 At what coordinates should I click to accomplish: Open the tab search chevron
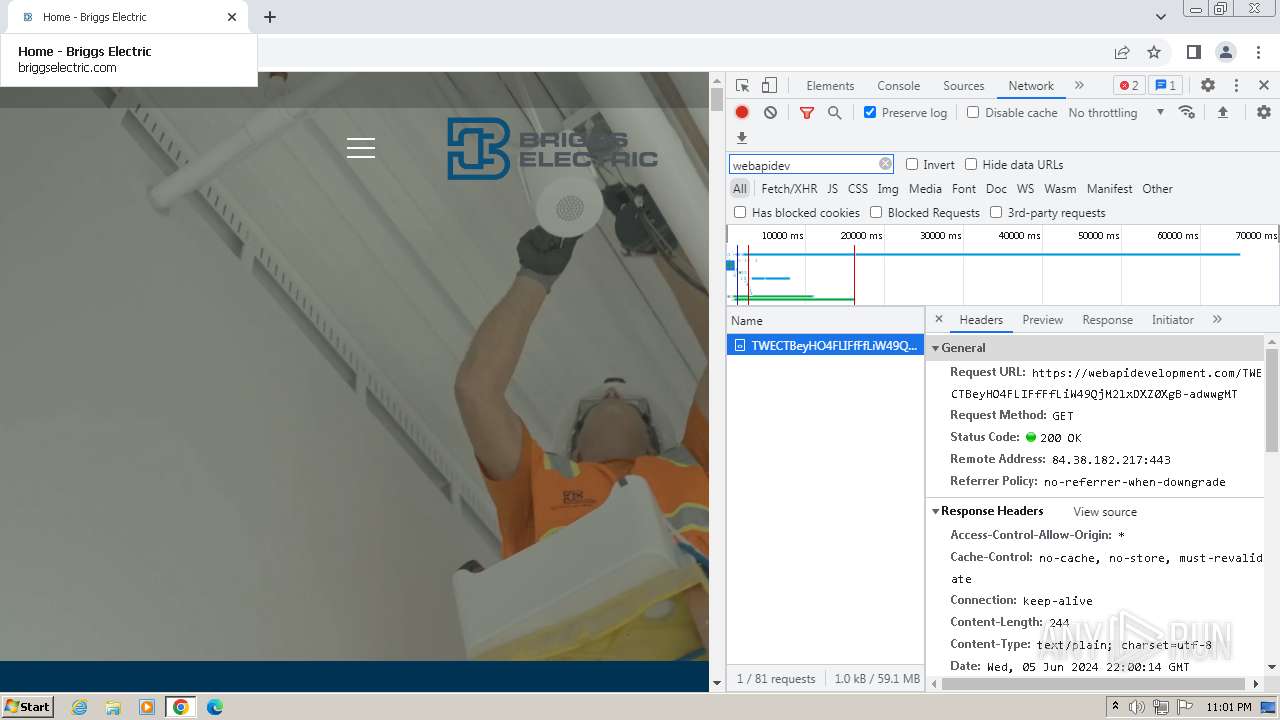pyautogui.click(x=1161, y=17)
